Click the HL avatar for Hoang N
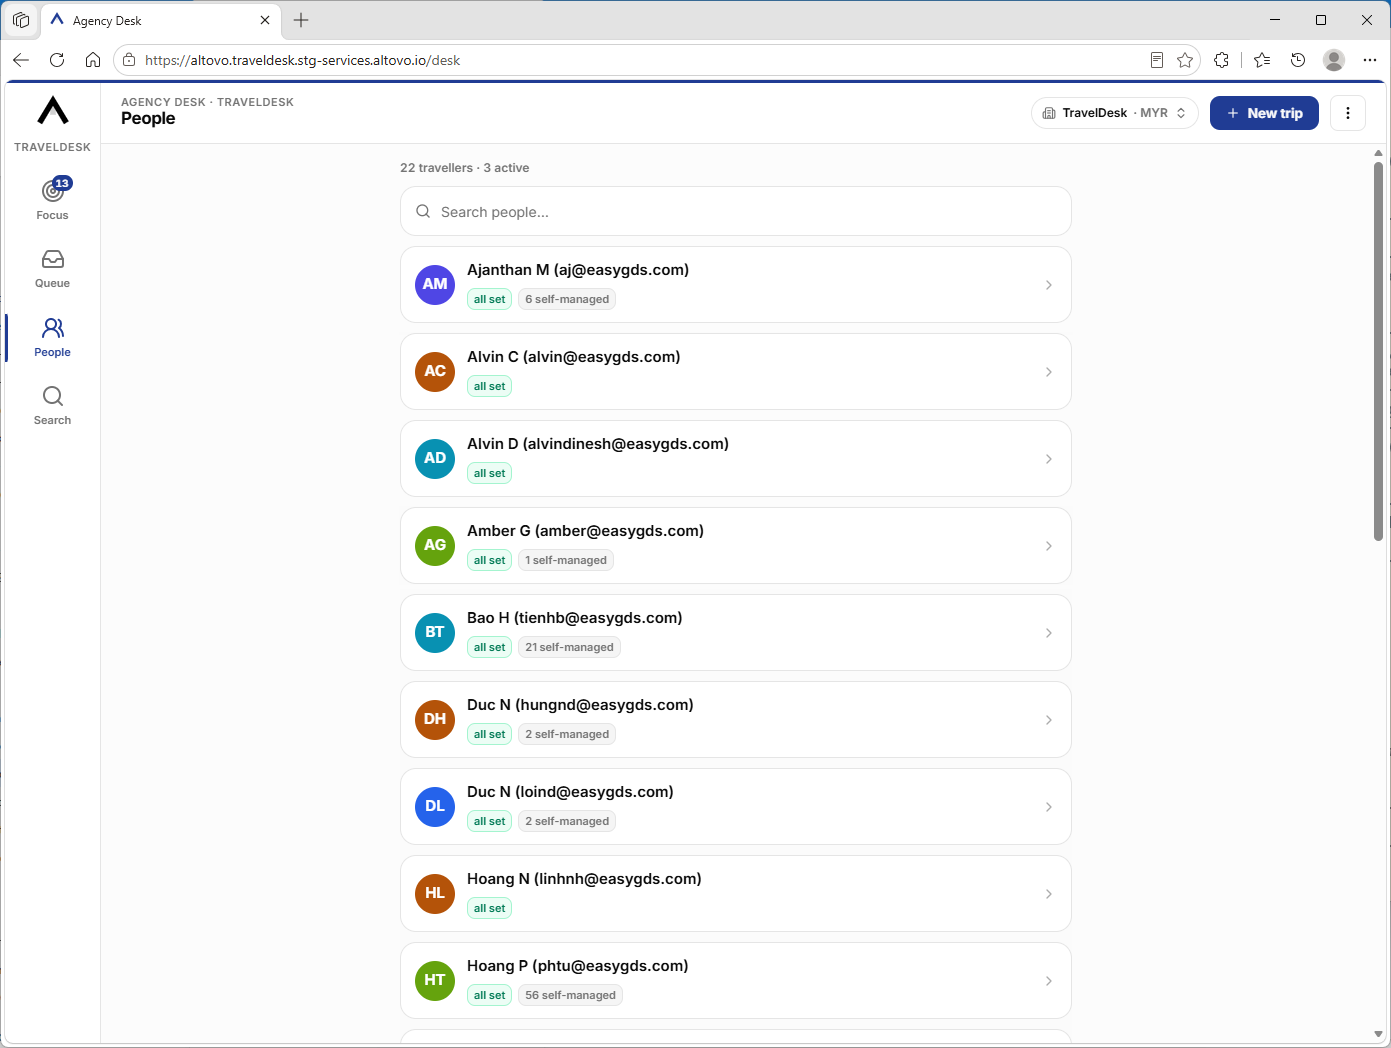Image resolution: width=1391 pixels, height=1048 pixels. [x=435, y=893]
